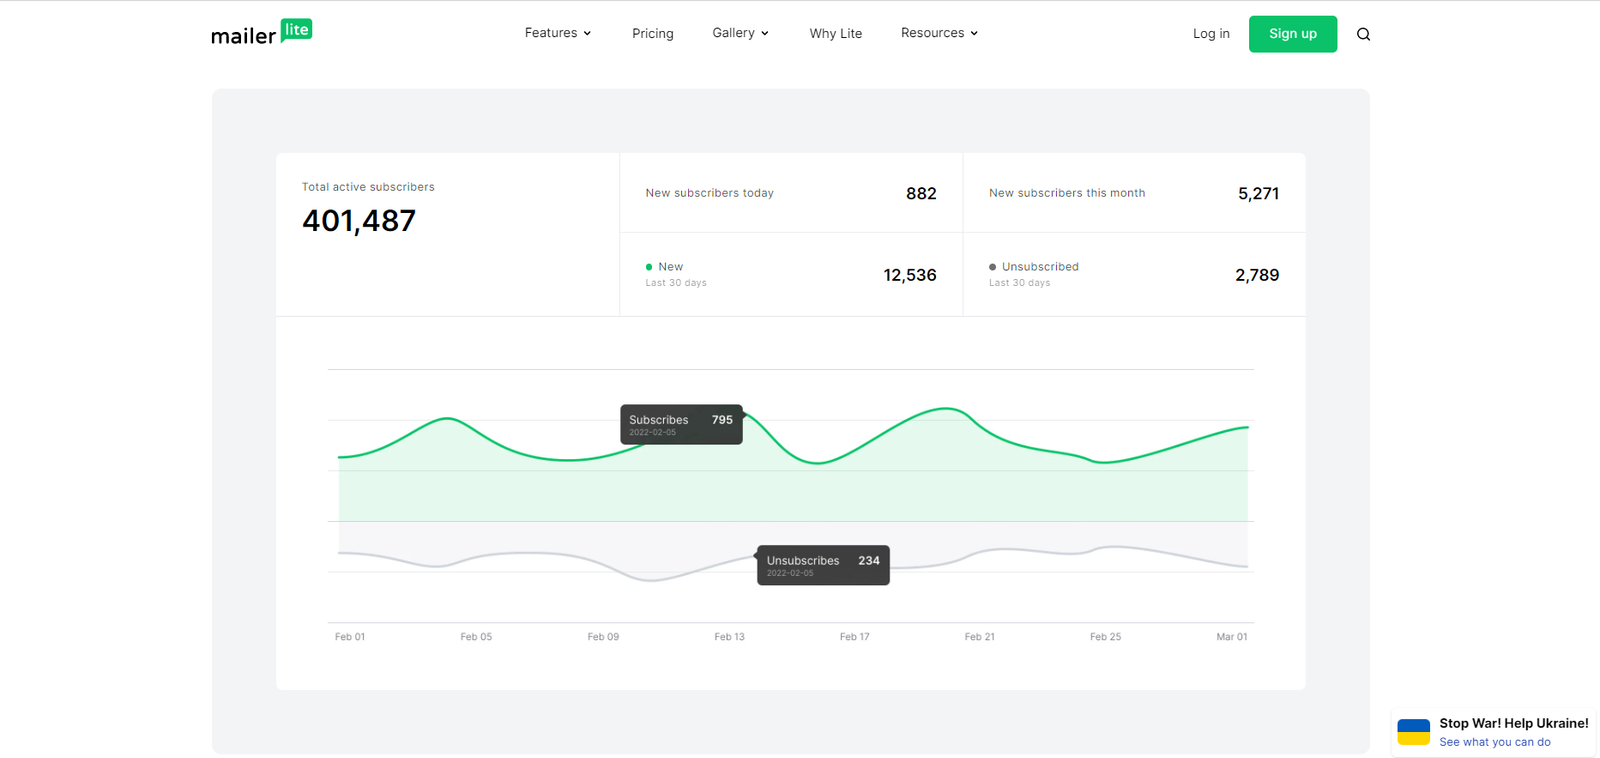Click the New label for last 30 days
This screenshot has height=758, width=1600.
(x=671, y=267)
